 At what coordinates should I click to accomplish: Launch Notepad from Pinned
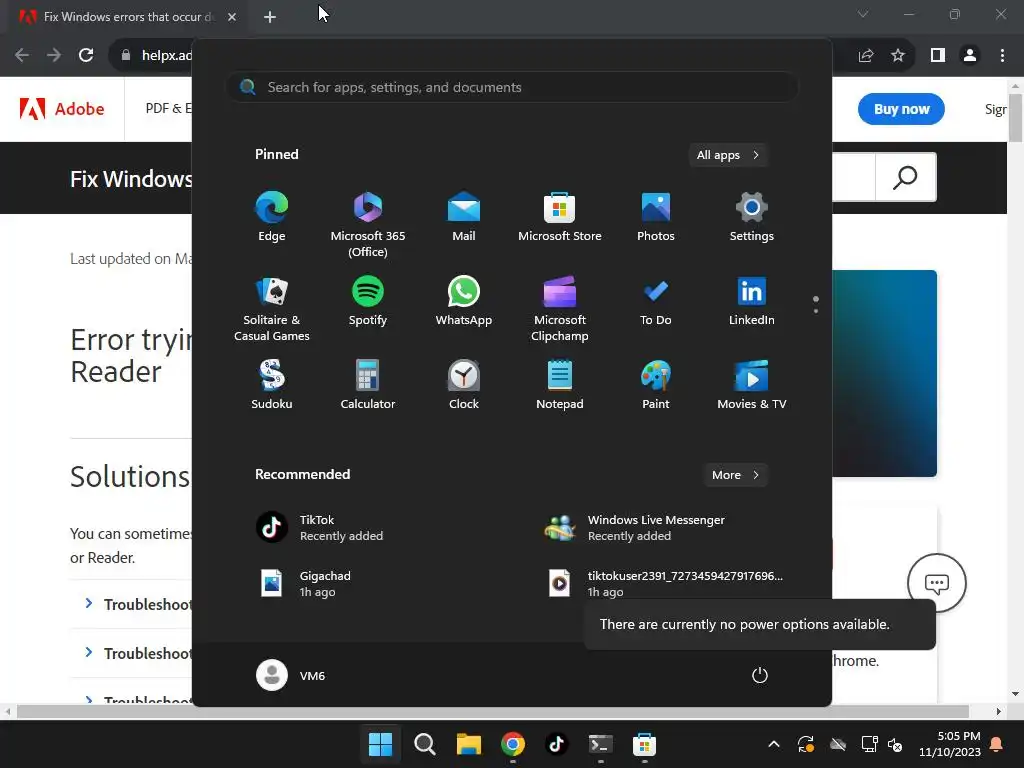point(560,385)
